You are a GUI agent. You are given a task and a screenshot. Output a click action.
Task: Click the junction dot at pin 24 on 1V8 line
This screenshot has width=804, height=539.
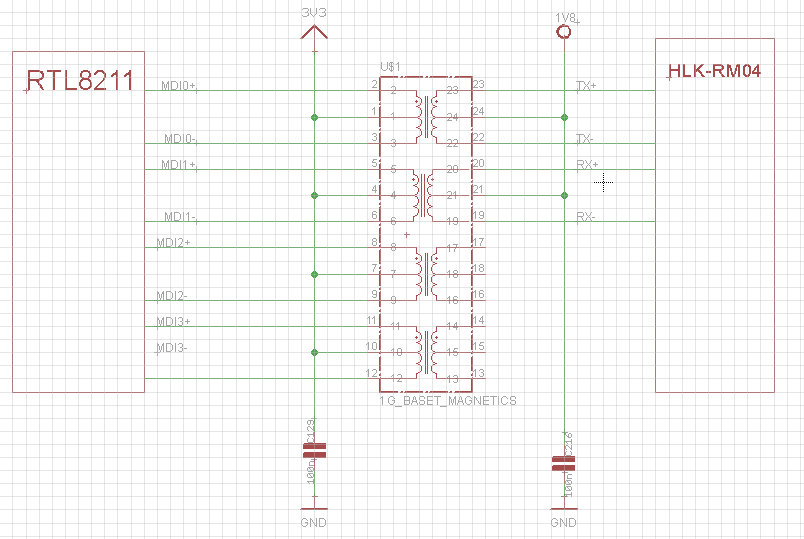563,117
